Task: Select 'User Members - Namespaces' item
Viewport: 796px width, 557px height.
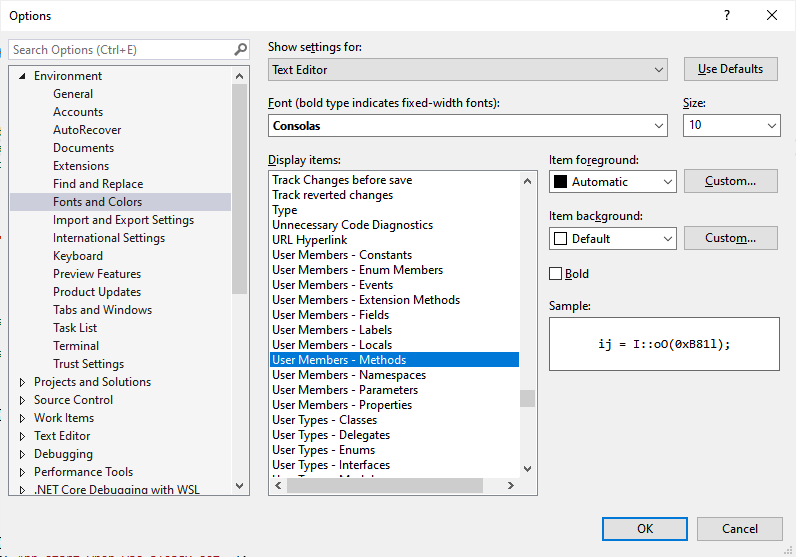Action: (394, 375)
